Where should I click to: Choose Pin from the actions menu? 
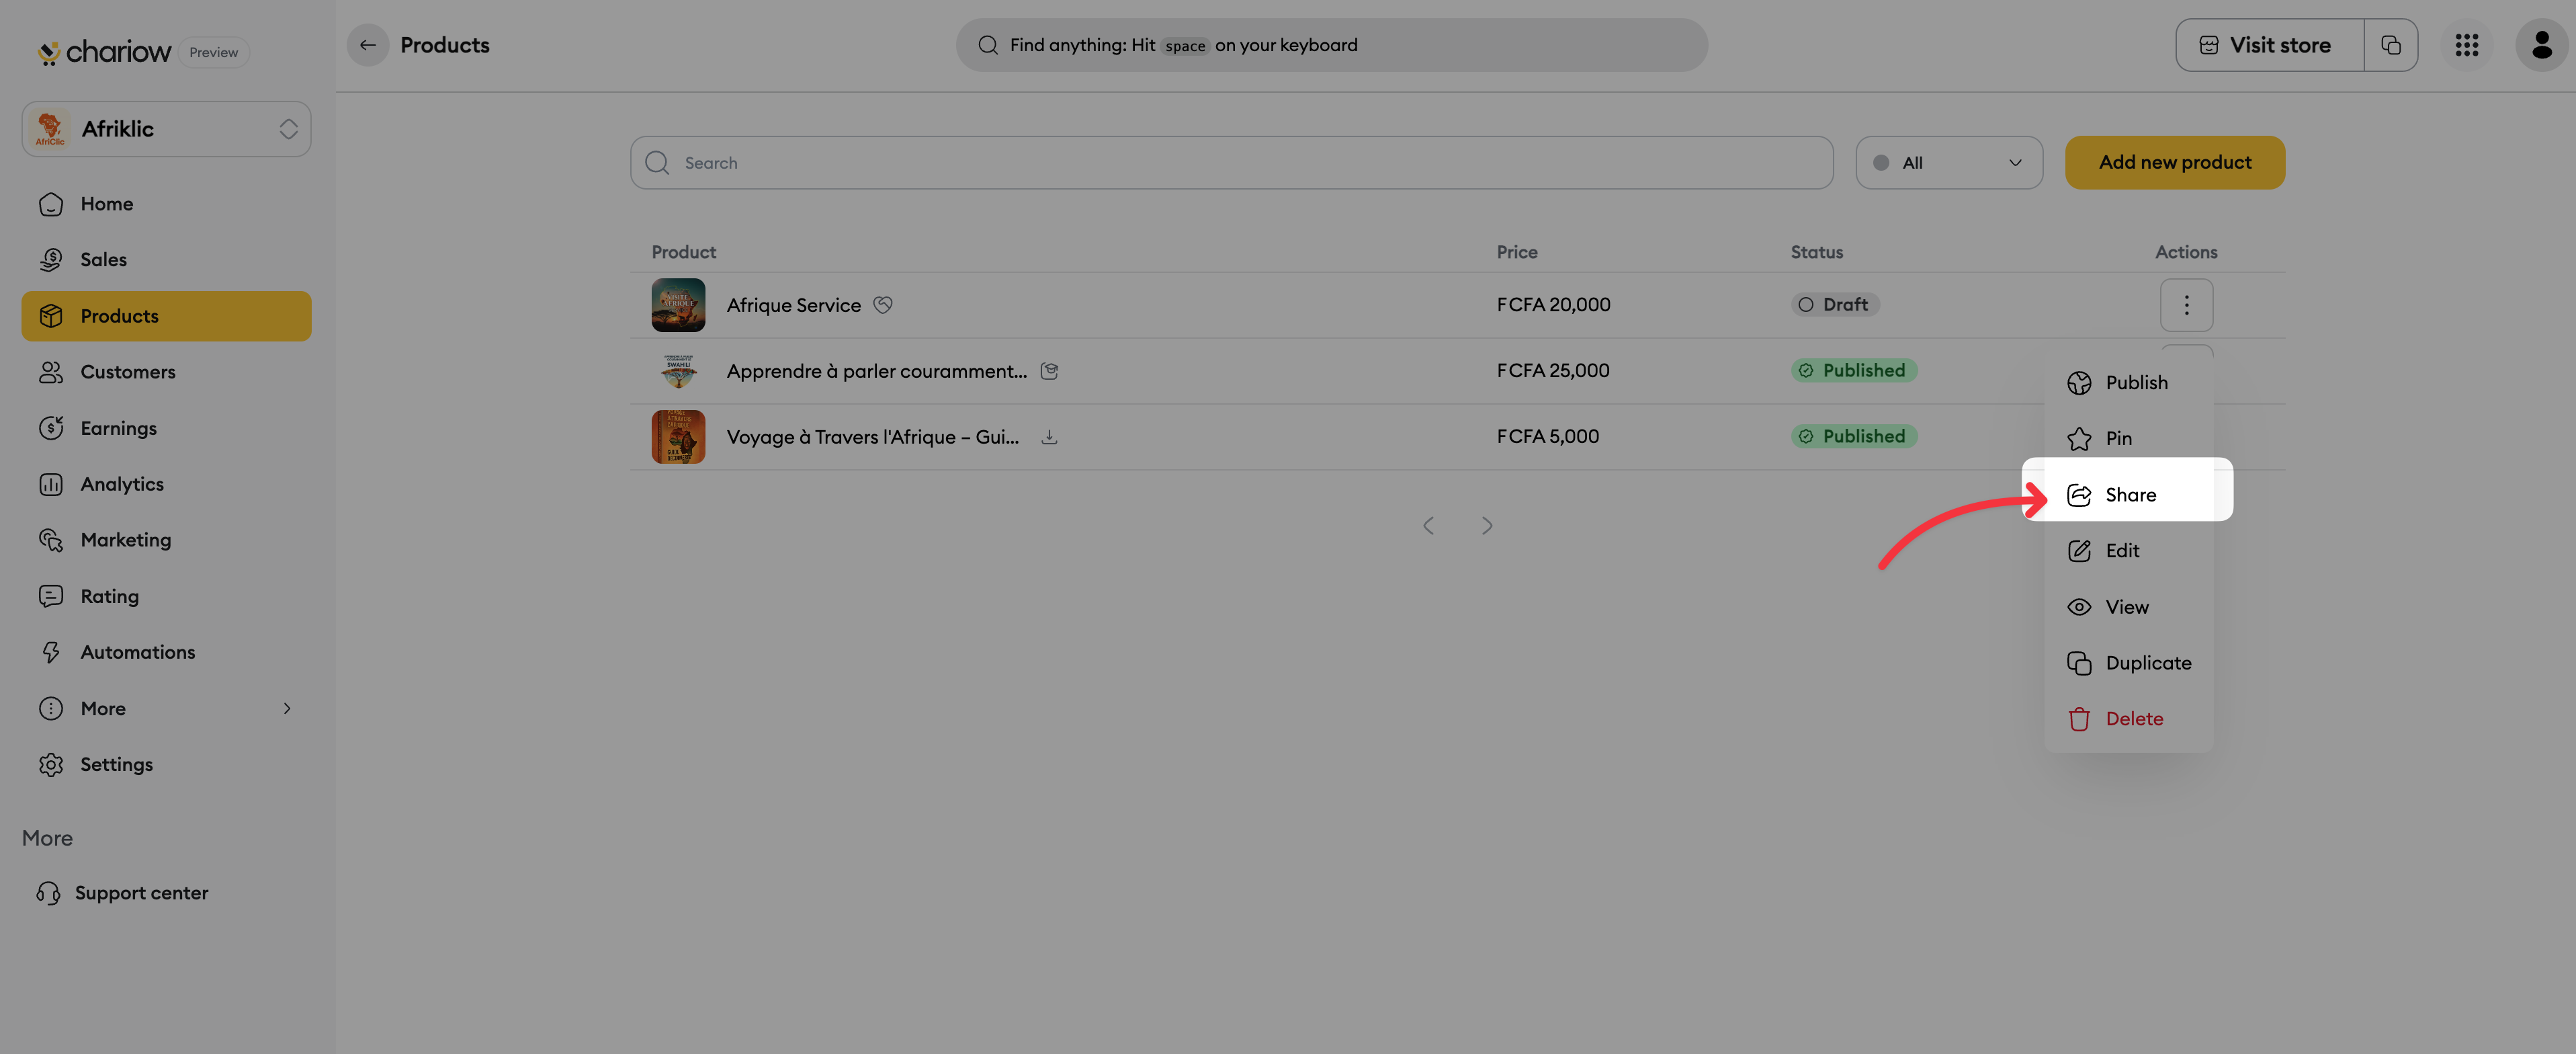pyautogui.click(x=2128, y=439)
